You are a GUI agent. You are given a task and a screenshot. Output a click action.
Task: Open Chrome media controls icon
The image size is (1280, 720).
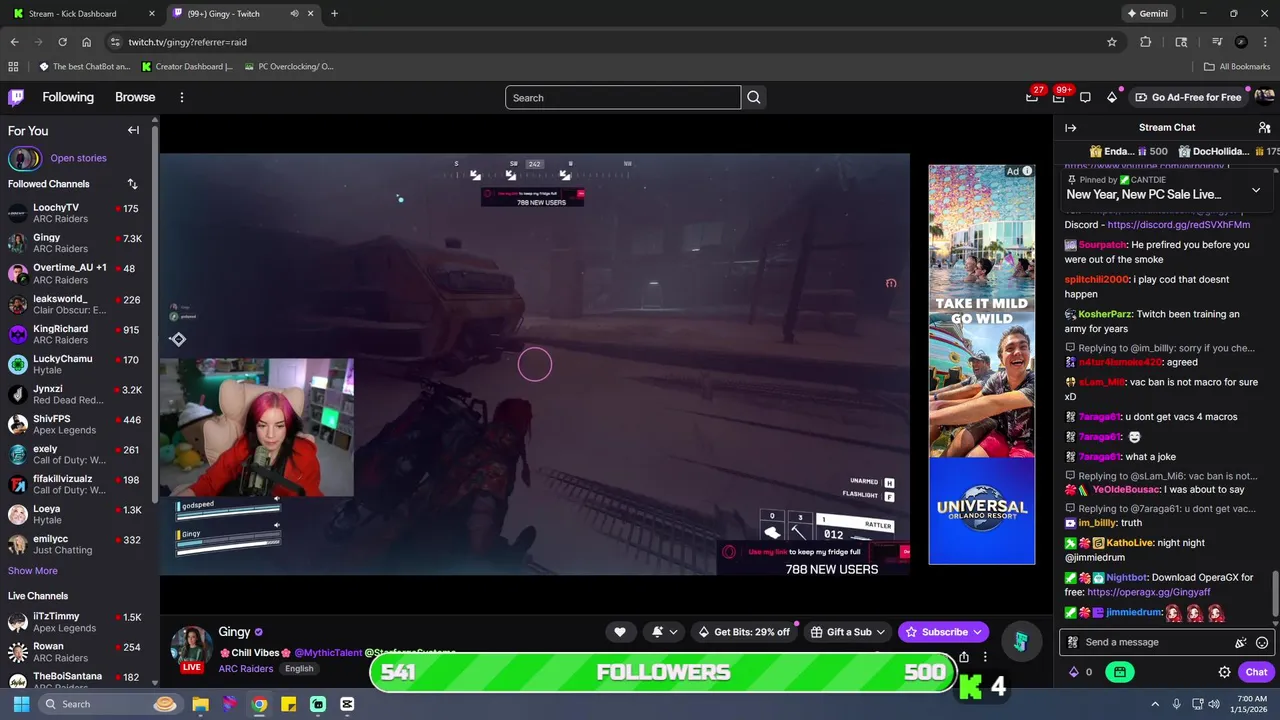tap(1216, 42)
